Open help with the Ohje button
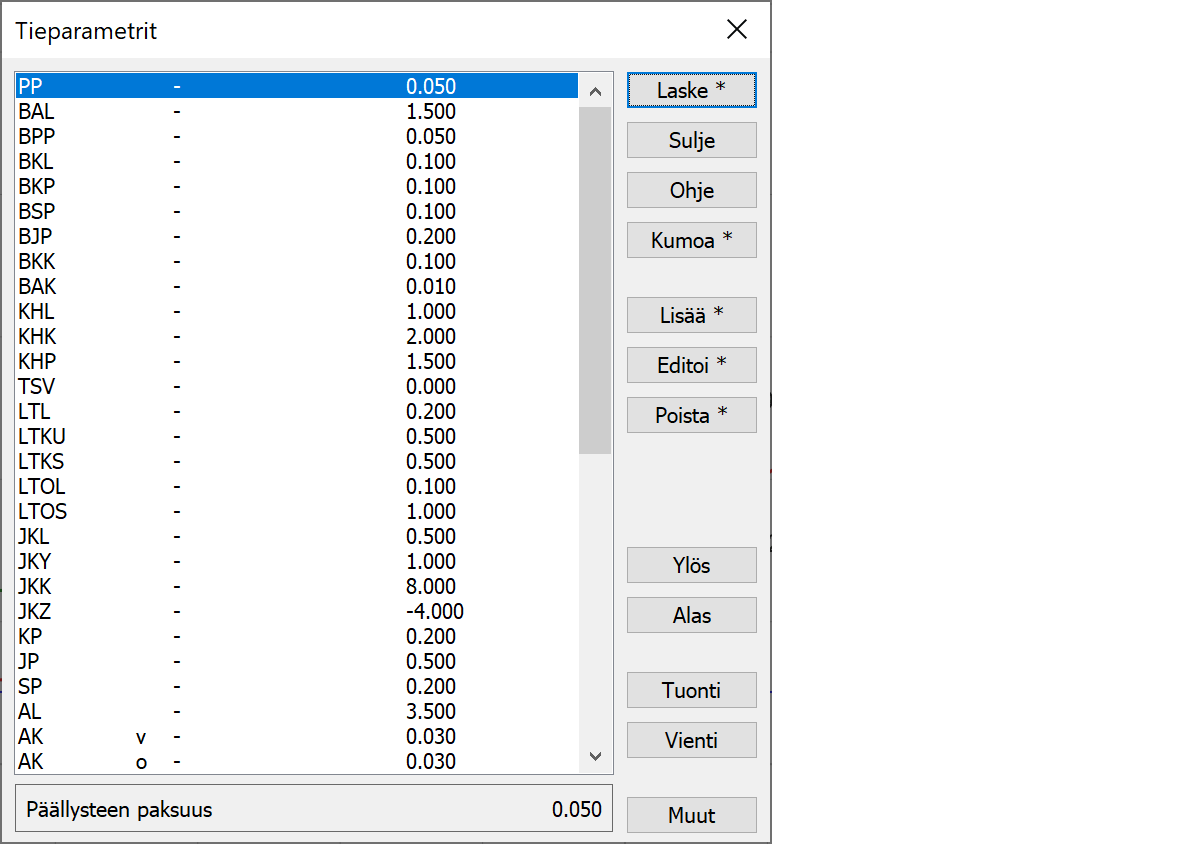This screenshot has width=1200, height=844. coord(691,190)
